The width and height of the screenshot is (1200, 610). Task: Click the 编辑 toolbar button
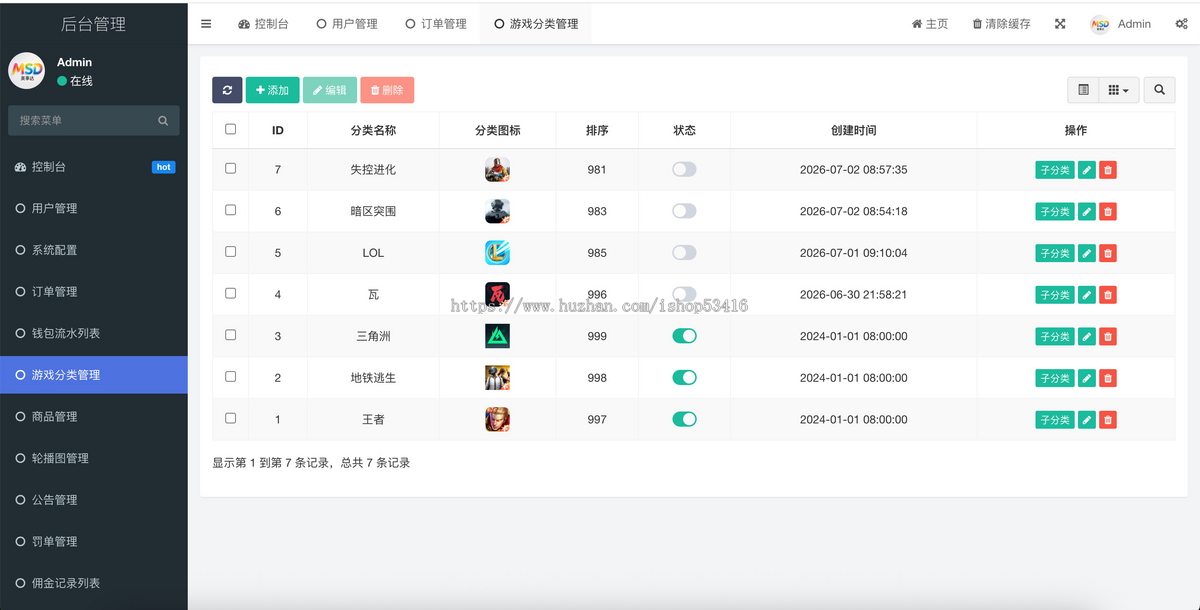point(329,90)
